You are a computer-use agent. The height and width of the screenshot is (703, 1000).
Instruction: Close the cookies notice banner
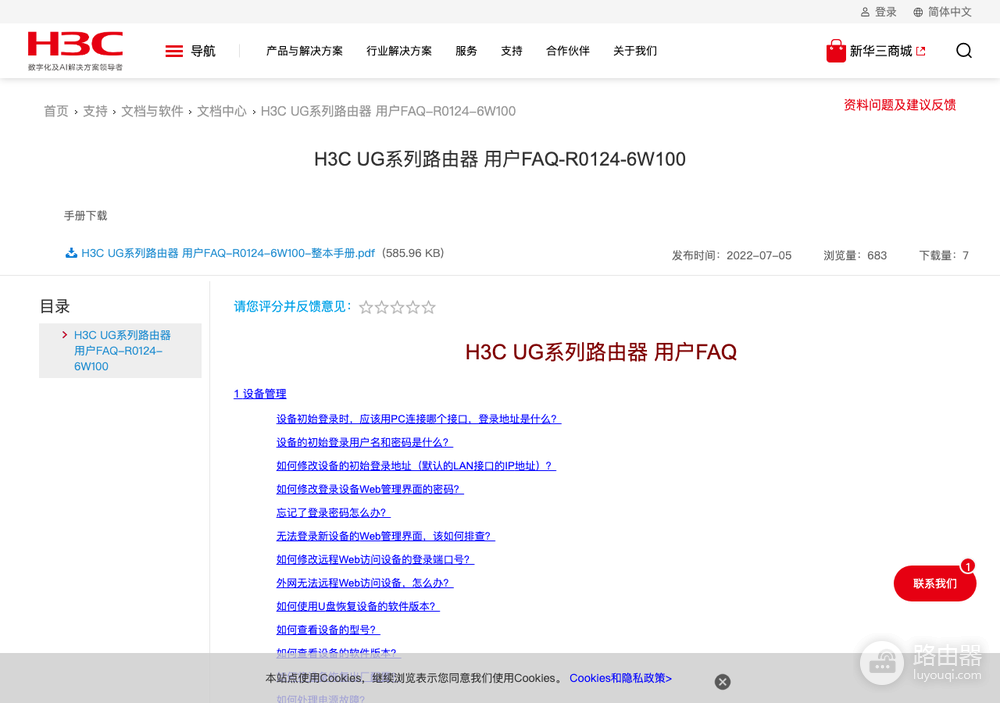pos(722,682)
